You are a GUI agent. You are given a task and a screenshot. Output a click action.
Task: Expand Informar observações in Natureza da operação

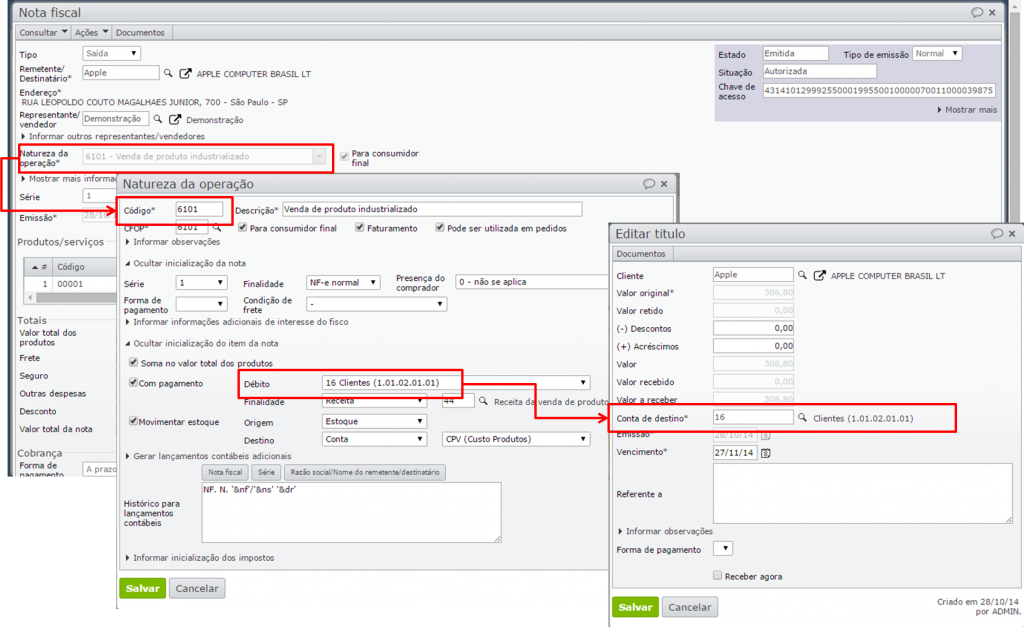pos(172,242)
